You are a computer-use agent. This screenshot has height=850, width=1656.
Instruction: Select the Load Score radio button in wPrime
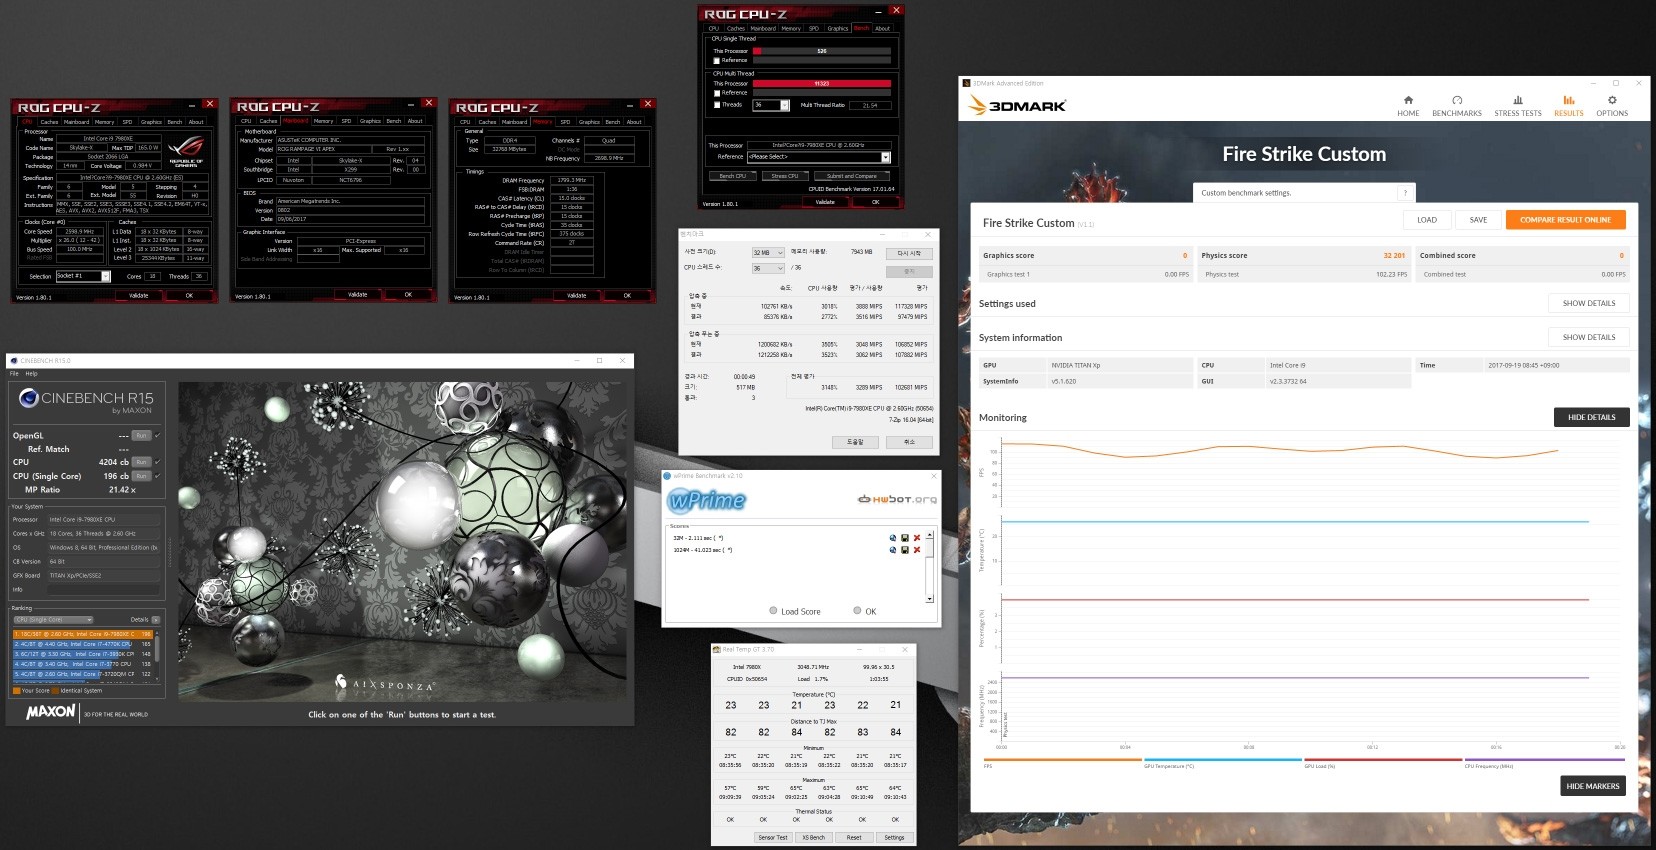coord(773,611)
